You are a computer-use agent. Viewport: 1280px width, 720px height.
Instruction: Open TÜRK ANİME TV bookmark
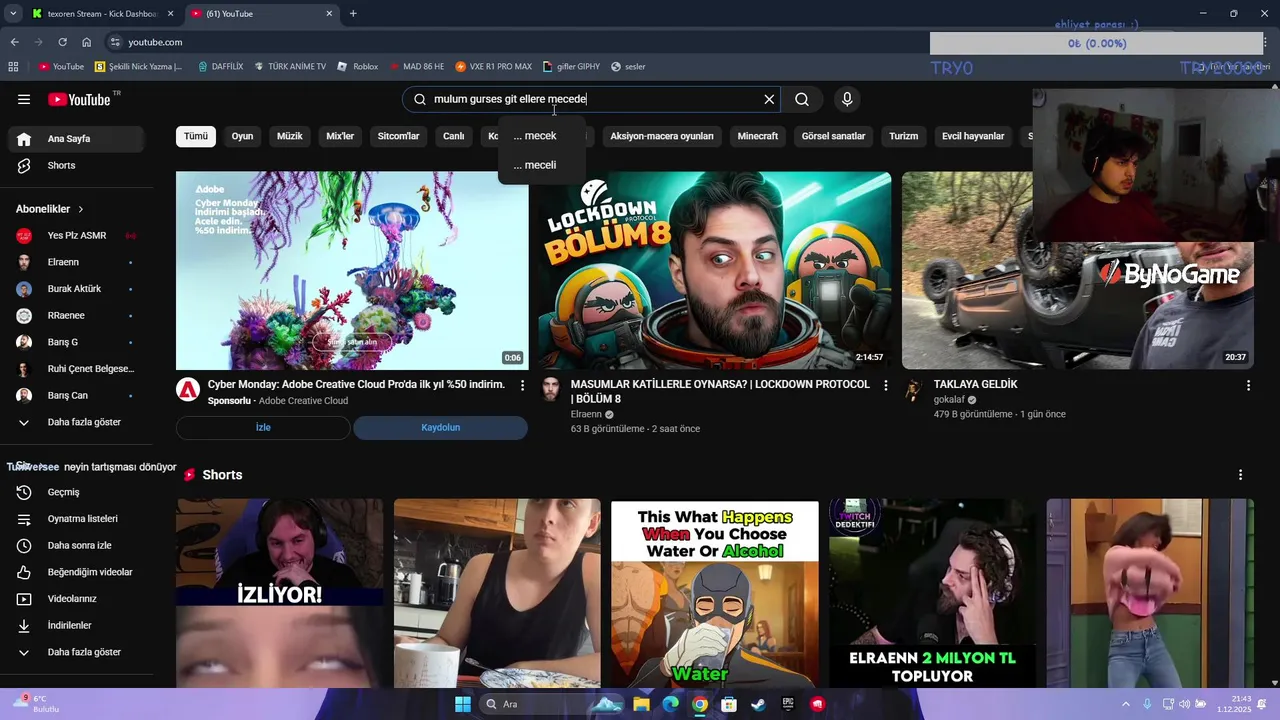[x=290, y=67]
